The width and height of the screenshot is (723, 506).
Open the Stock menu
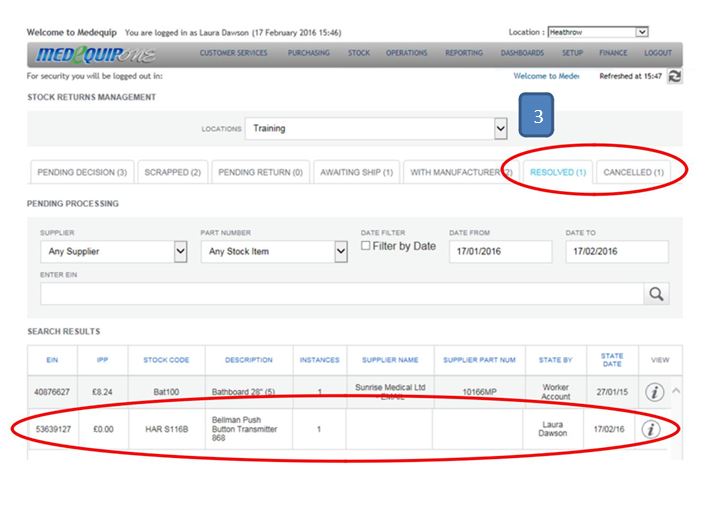359,53
